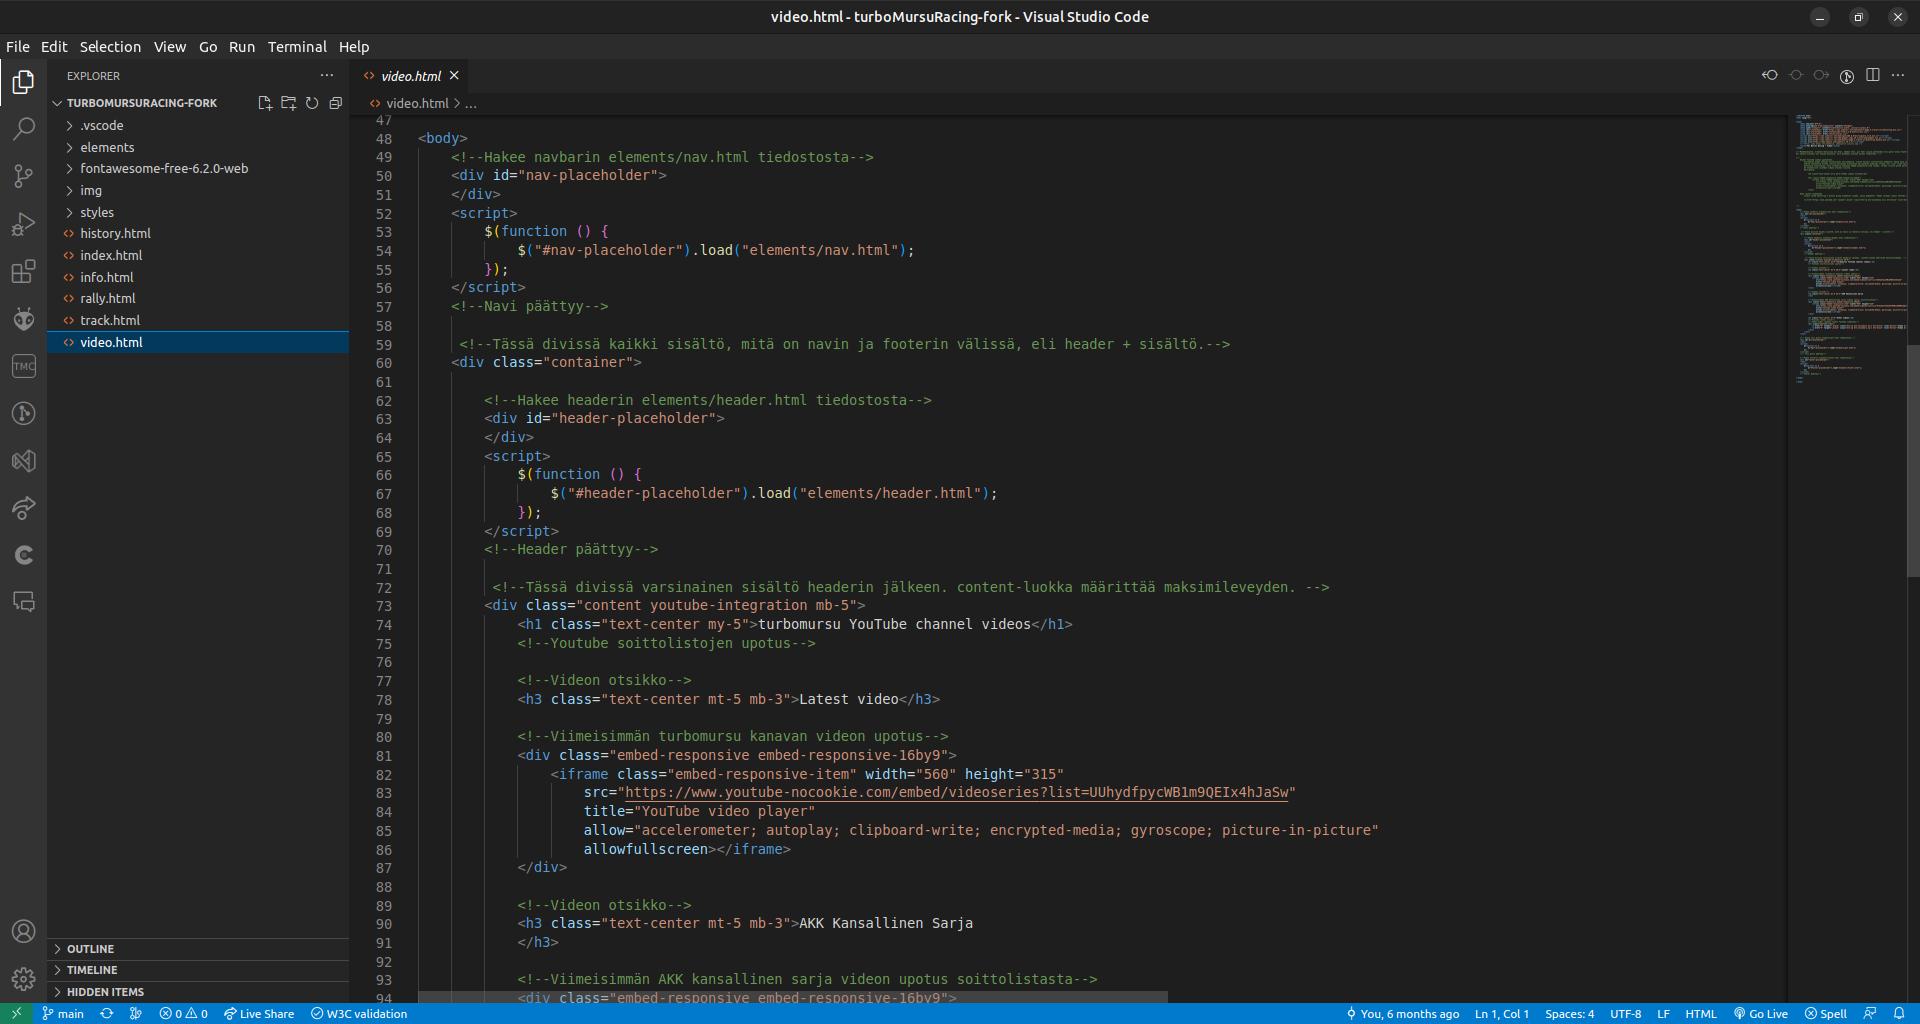
Task: Toggle notifications bell in status bar
Action: coord(1899,1013)
